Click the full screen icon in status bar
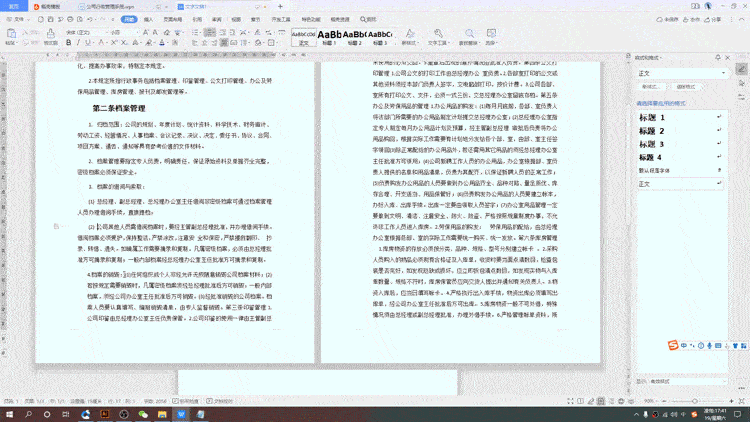Image resolution: width=750 pixels, height=422 pixels. pos(570,401)
